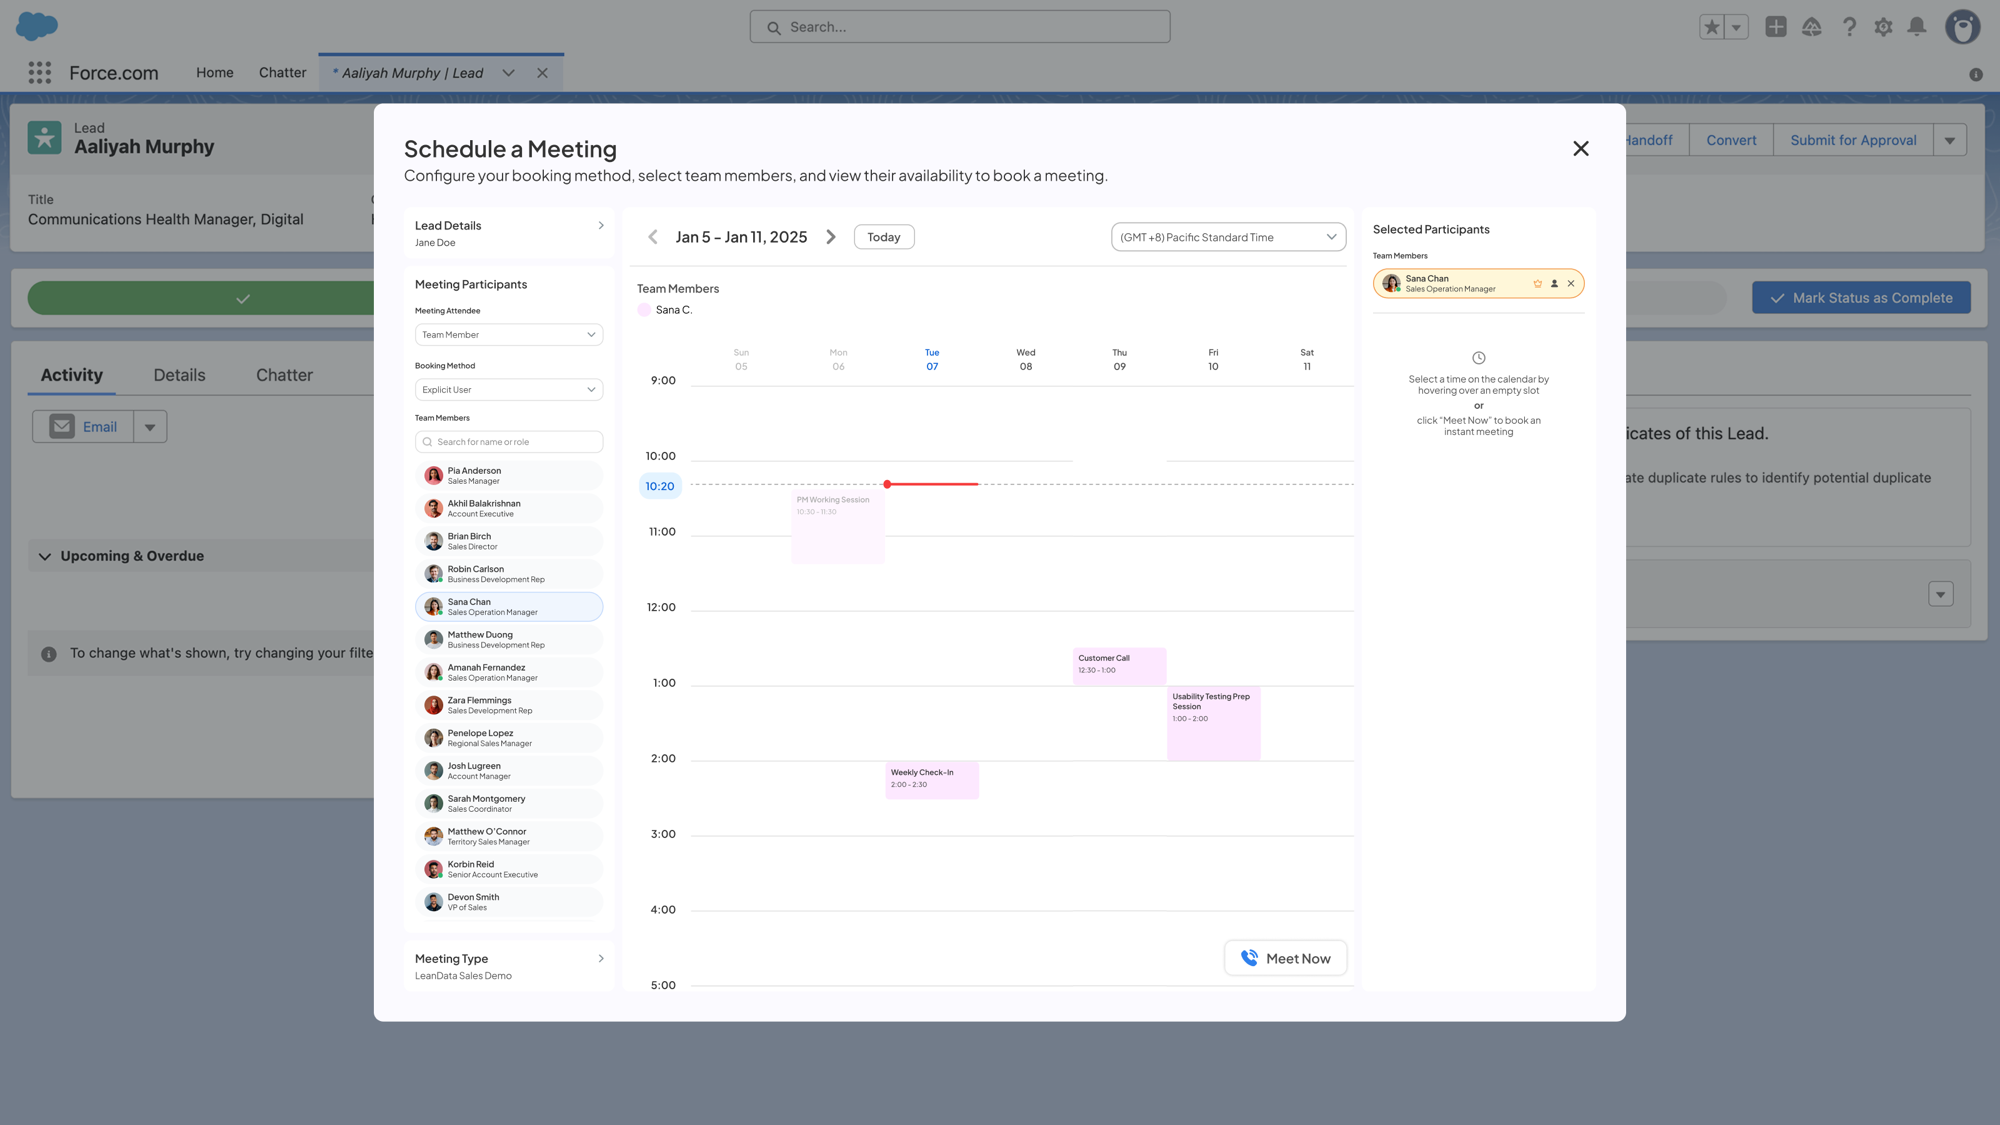This screenshot has width=2000, height=1125.
Task: Click the Convert button
Action: (x=1731, y=140)
